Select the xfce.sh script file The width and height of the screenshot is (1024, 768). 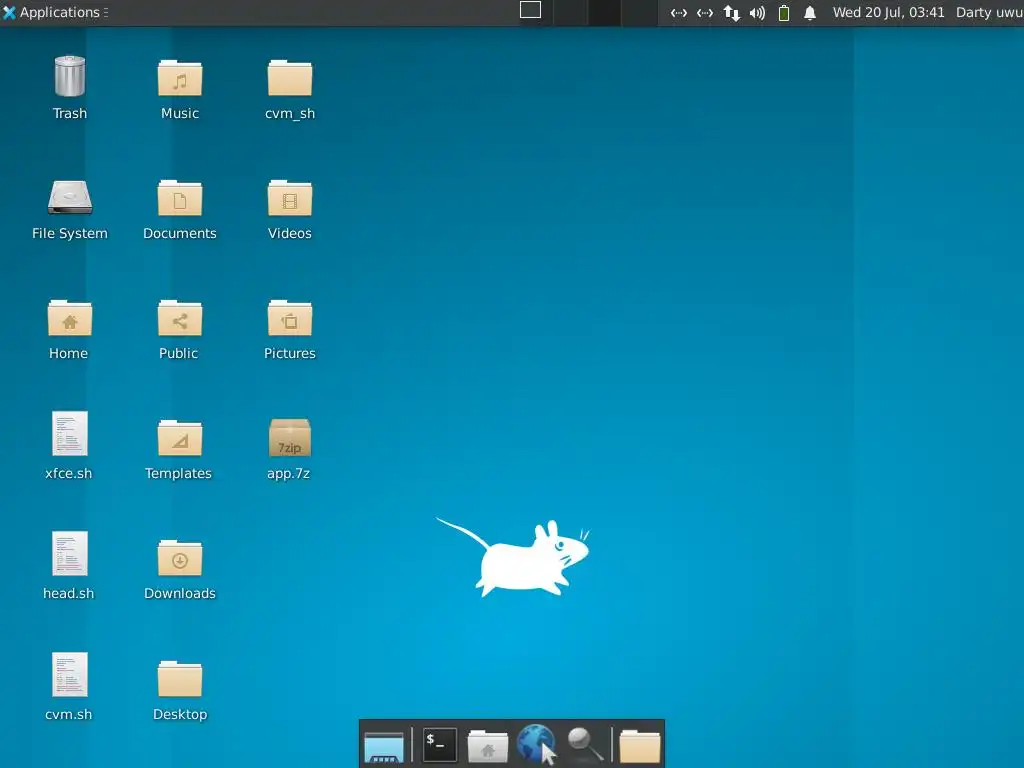pyautogui.click(x=70, y=433)
